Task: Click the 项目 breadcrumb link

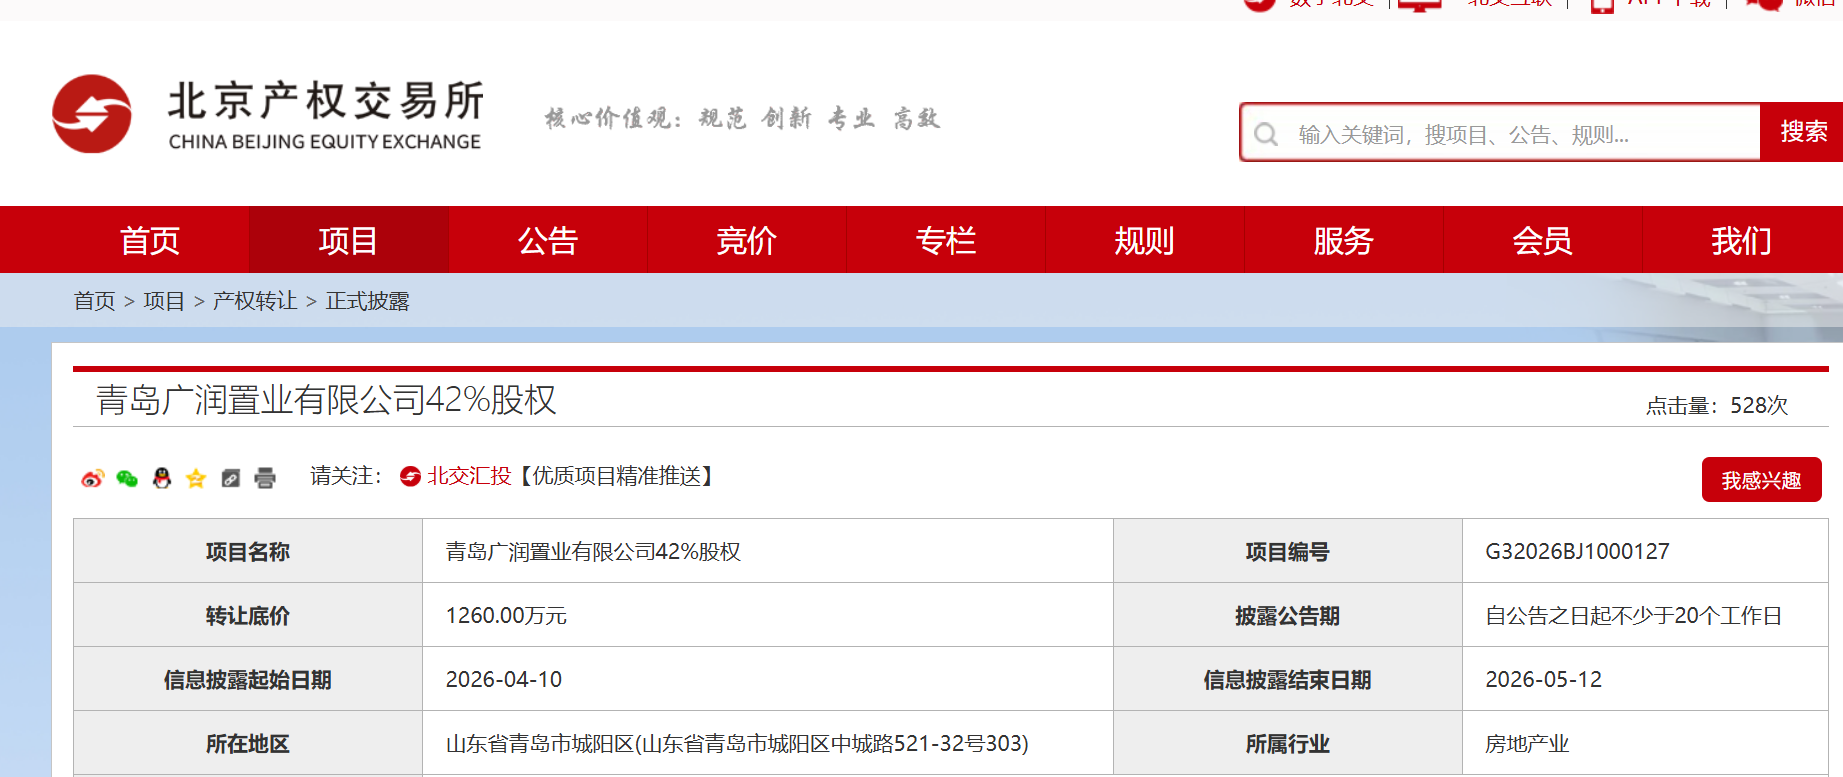Action: pyautogui.click(x=164, y=301)
